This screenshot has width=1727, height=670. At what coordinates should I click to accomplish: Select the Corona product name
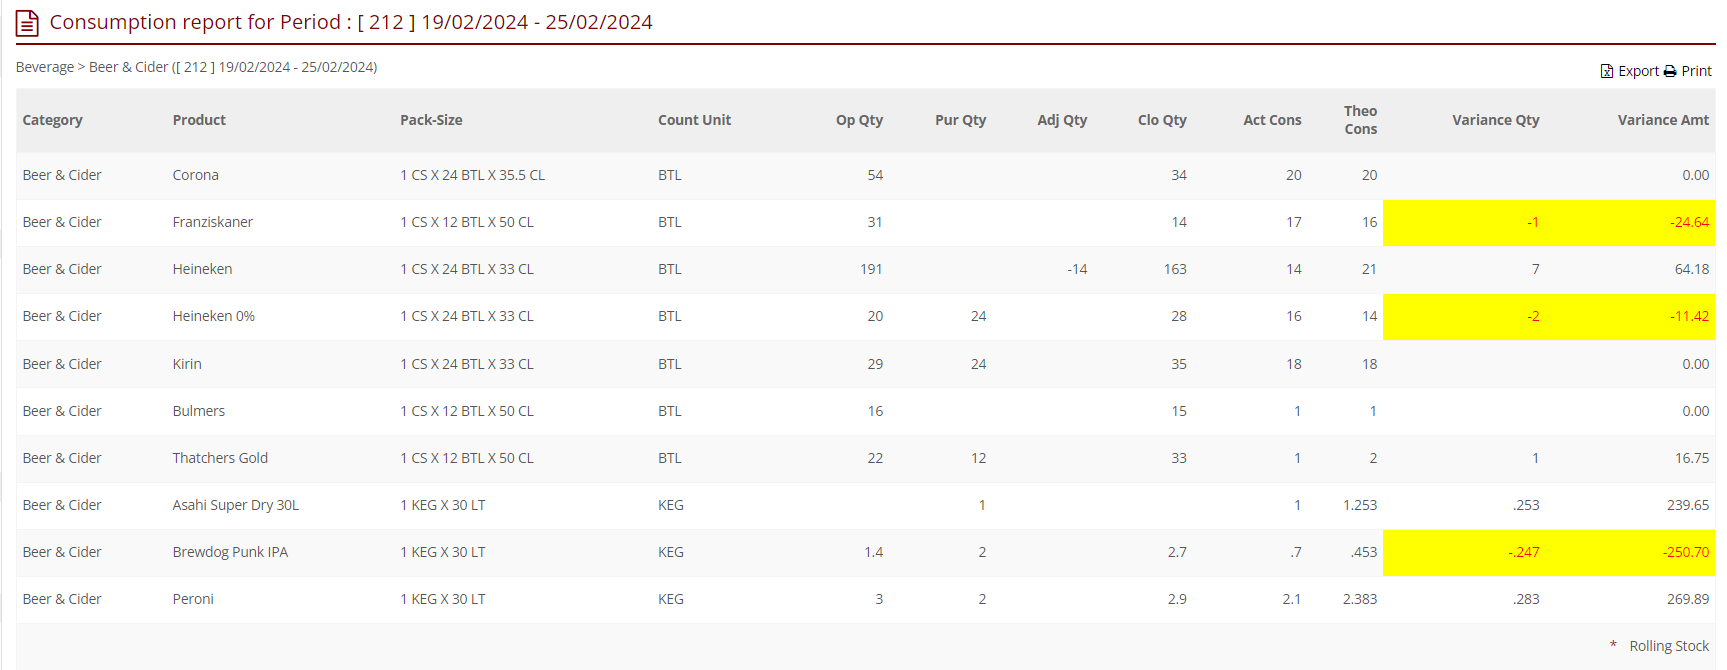point(195,175)
